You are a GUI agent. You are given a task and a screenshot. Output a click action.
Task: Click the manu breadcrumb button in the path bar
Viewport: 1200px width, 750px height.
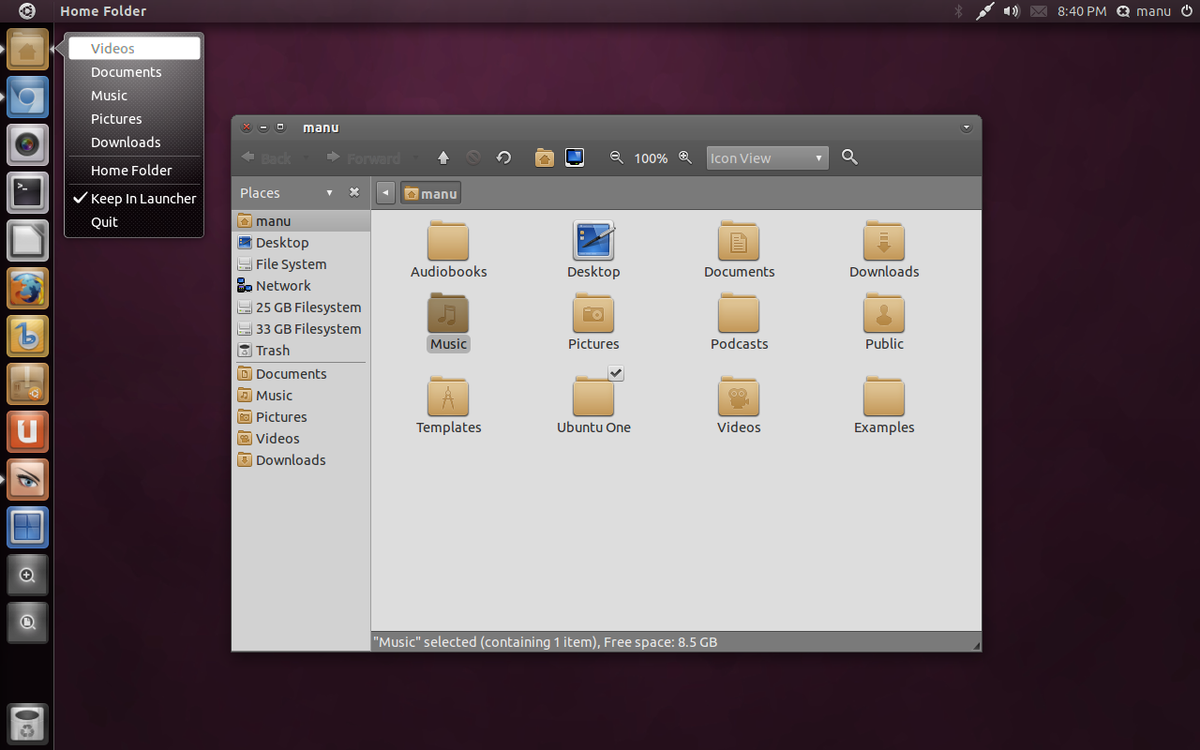(430, 192)
